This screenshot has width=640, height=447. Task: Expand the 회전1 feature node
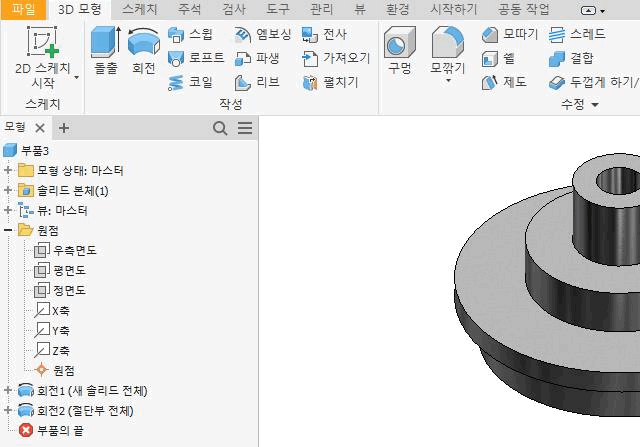[x=8, y=390]
